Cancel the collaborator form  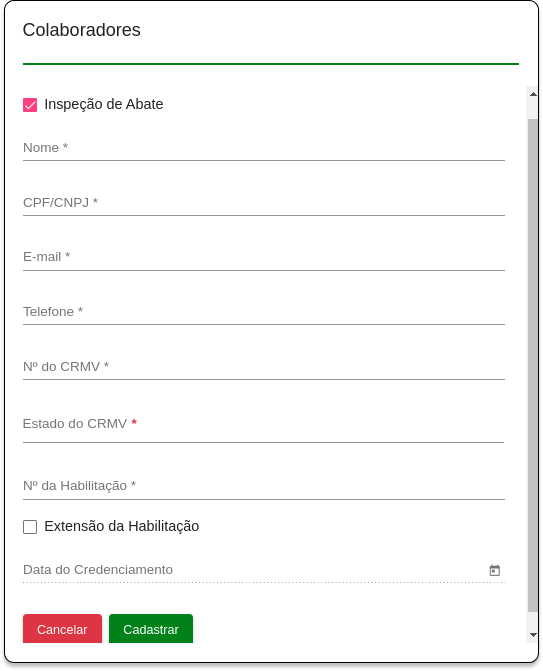[x=62, y=629]
